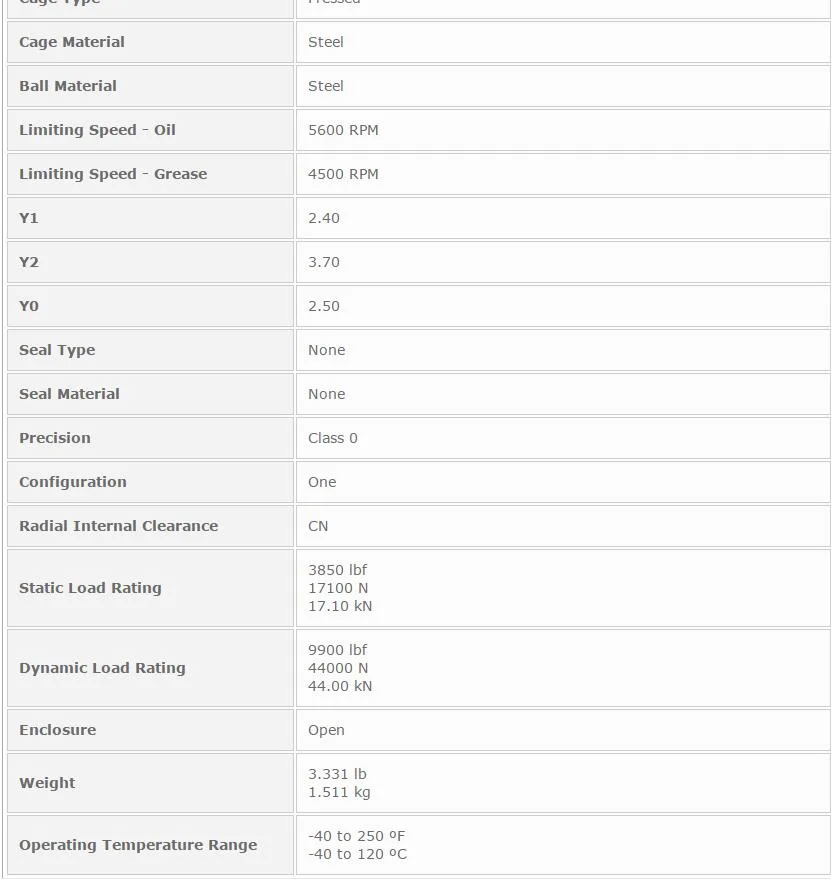Select the 44000 N dynamic load value
This screenshot has height=880, width=831.
pos(338,668)
